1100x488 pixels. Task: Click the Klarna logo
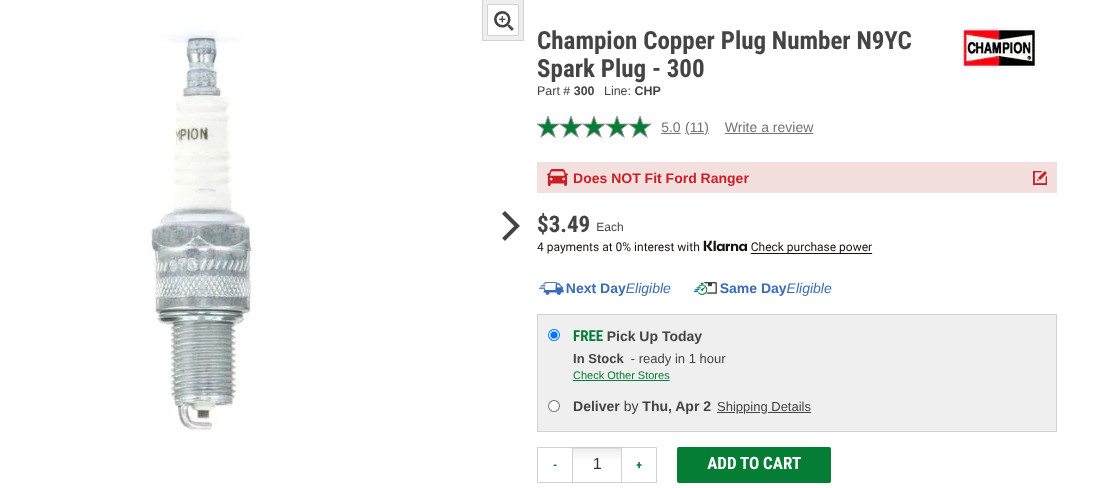point(725,246)
